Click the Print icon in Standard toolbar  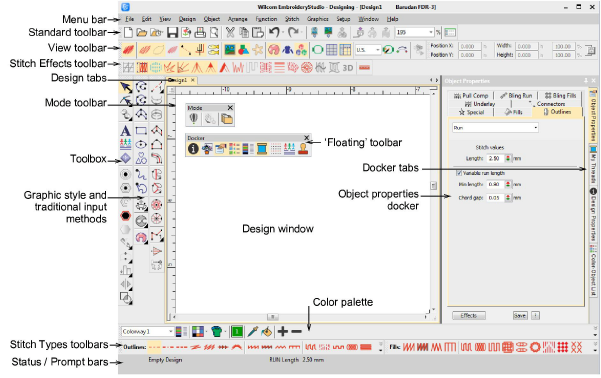pyautogui.click(x=200, y=33)
